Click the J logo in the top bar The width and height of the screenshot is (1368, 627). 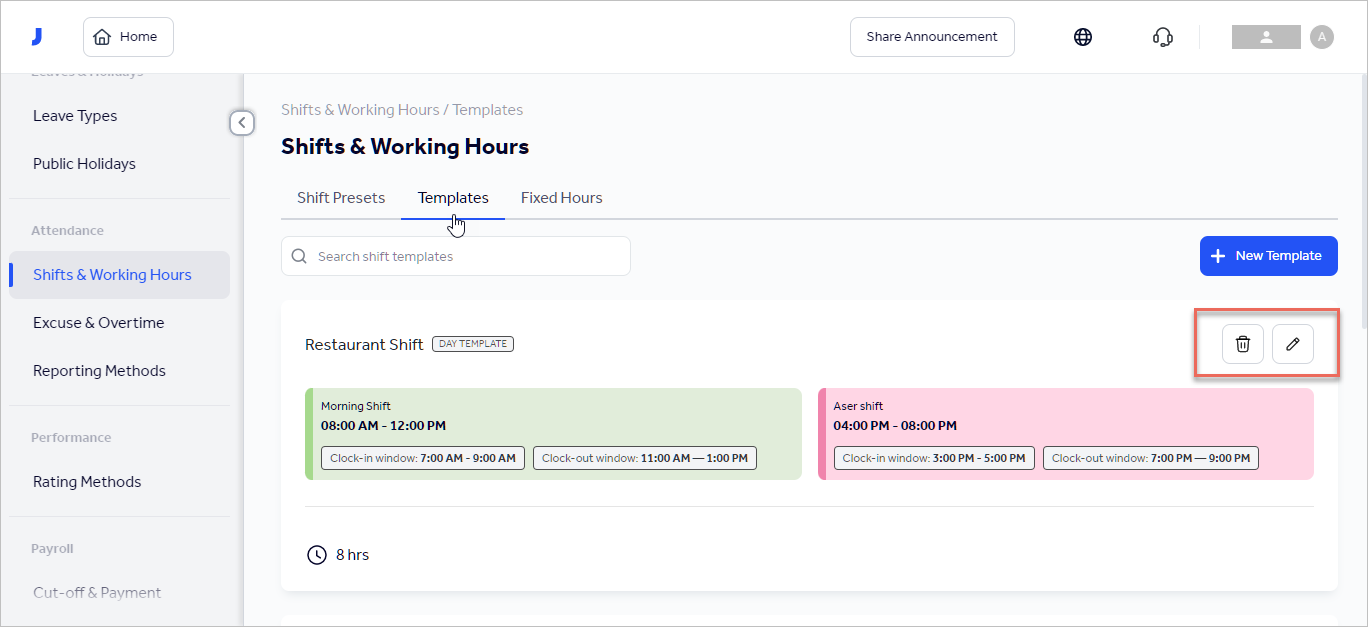point(37,36)
